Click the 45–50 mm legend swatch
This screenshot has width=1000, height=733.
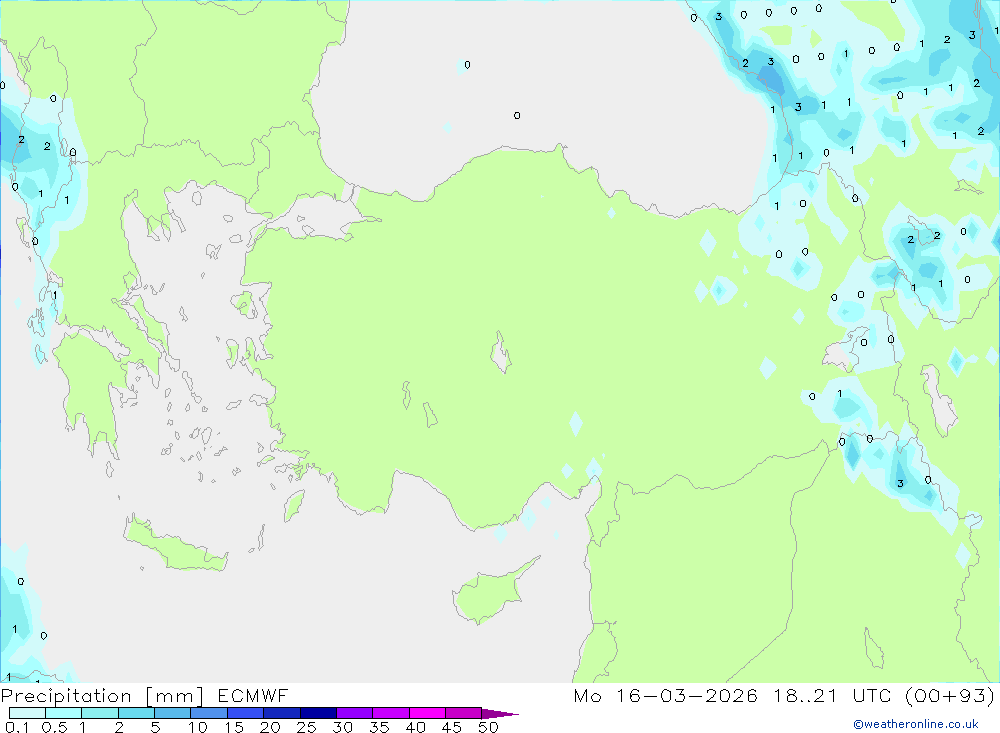coord(463,713)
